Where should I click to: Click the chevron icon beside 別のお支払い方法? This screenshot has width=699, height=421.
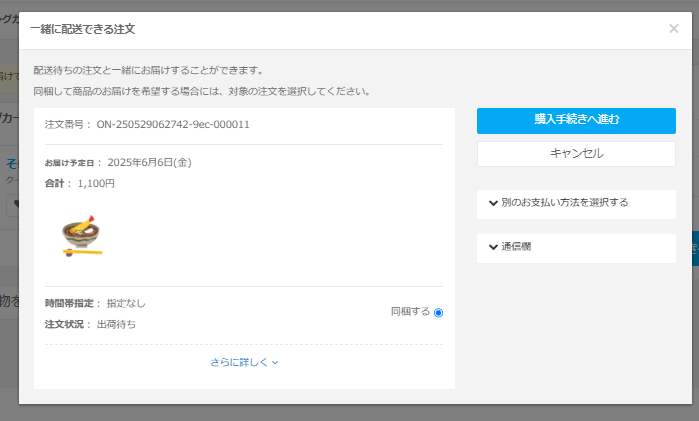[x=493, y=203]
